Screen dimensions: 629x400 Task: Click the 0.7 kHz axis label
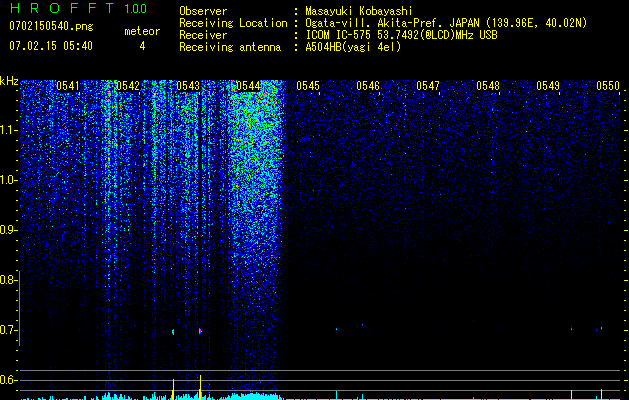[9, 330]
